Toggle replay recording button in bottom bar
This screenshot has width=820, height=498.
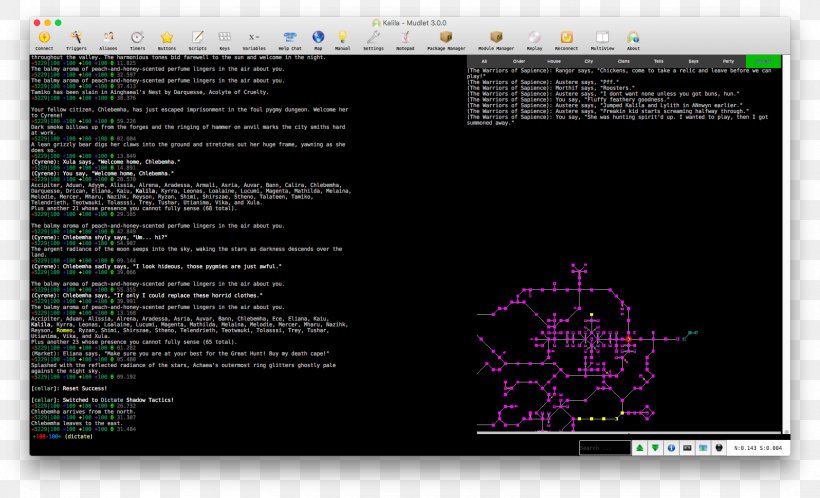coord(687,448)
